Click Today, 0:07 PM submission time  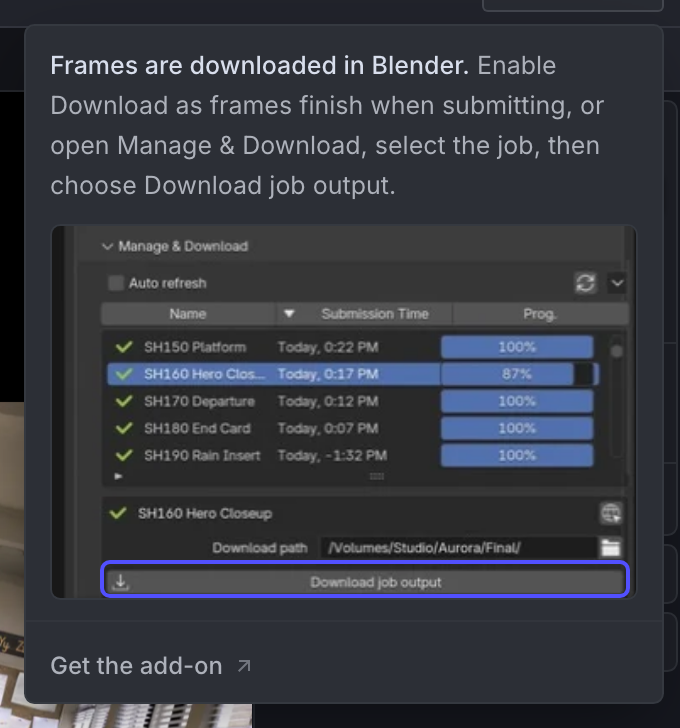pyautogui.click(x=328, y=428)
